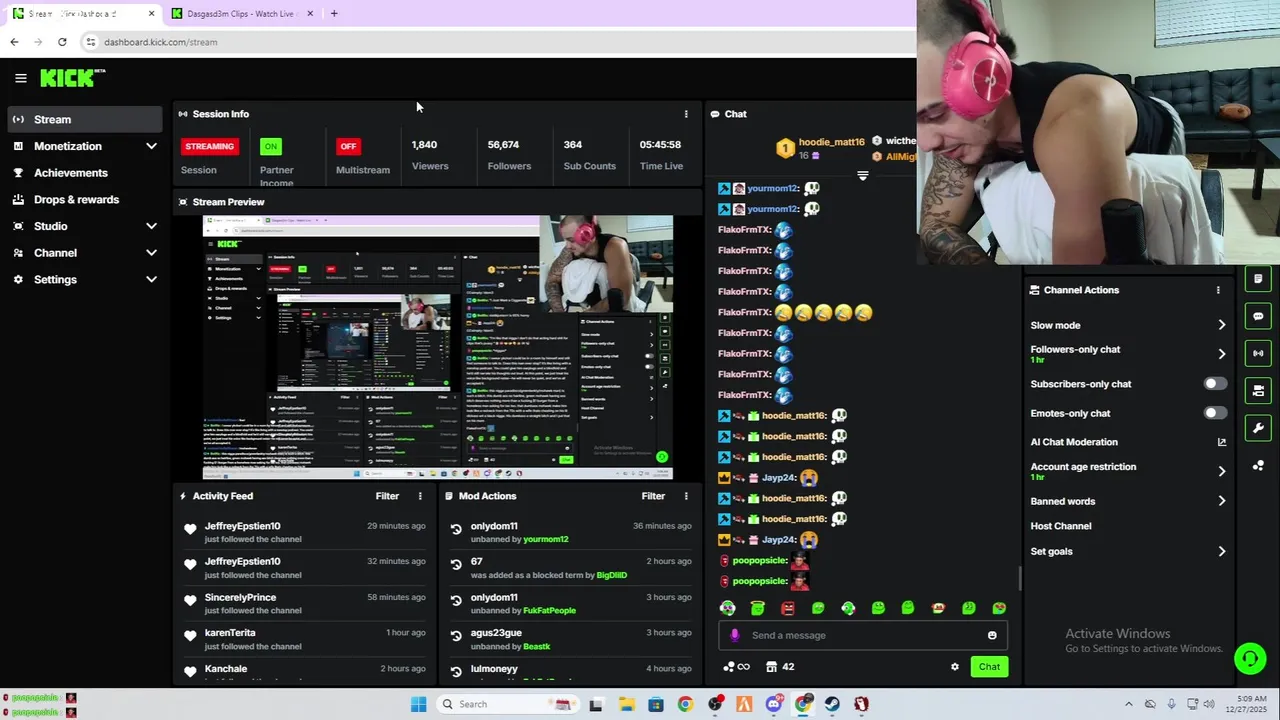
Task: Open BigDIIID moderator link
Action: 611,575
